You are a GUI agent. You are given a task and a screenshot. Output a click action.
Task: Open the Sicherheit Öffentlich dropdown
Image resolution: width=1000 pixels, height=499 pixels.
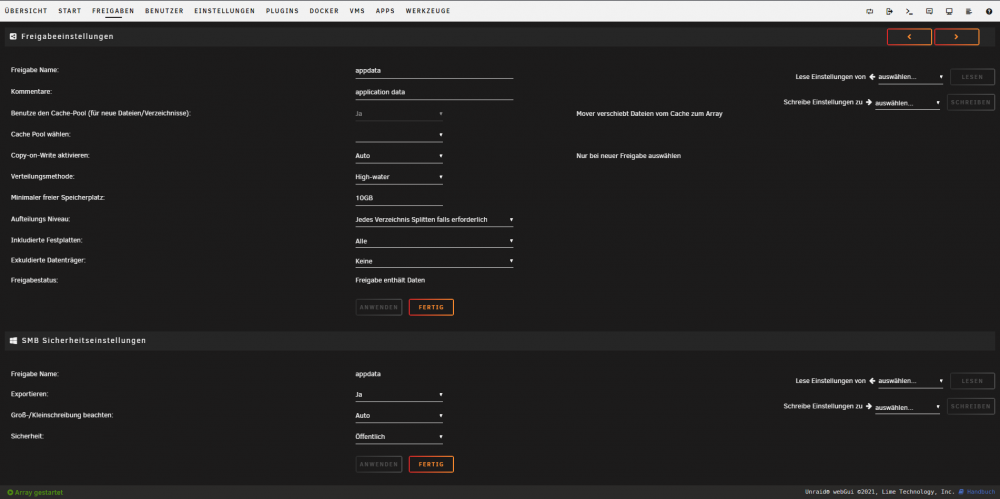point(399,437)
